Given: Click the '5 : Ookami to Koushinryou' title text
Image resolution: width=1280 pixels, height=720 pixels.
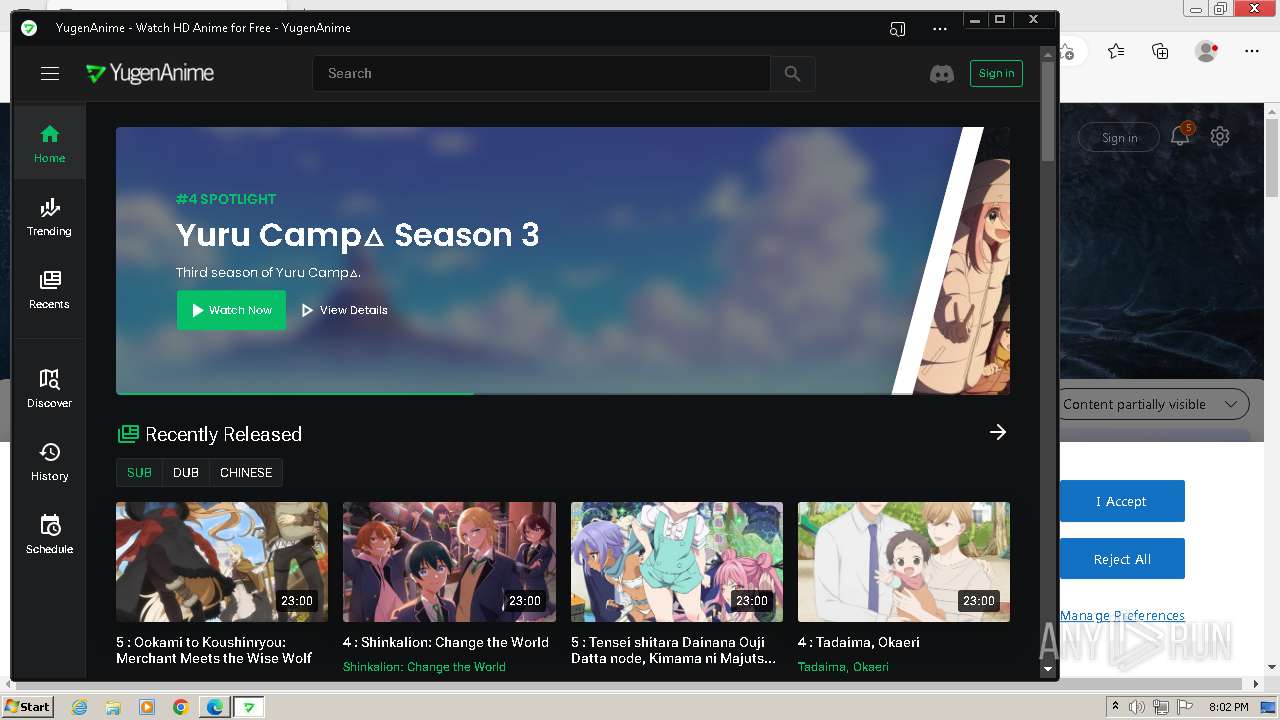Looking at the screenshot, I should point(214,650).
